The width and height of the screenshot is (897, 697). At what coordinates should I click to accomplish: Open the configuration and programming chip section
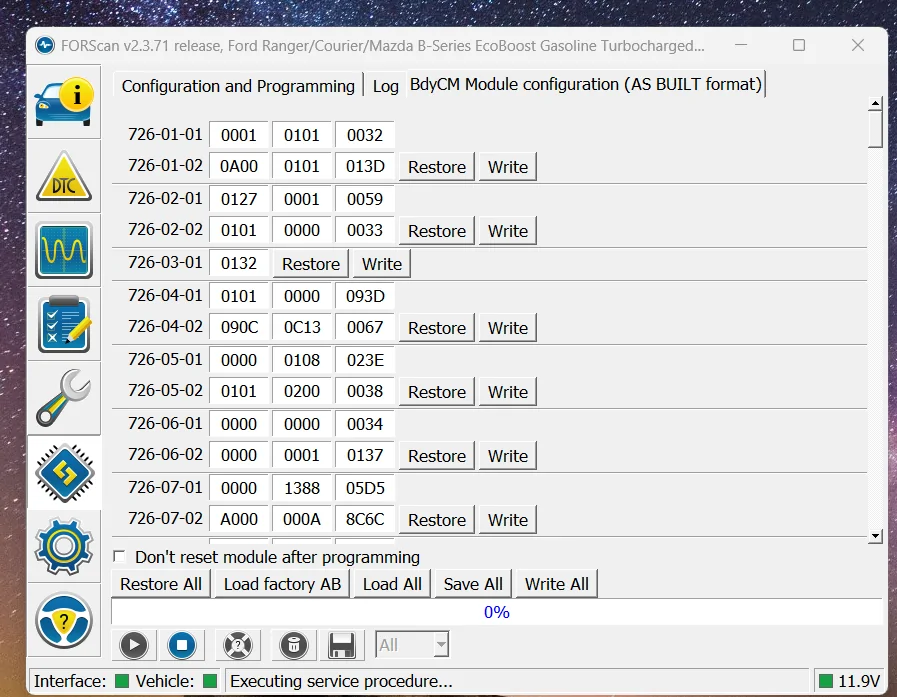(x=63, y=473)
